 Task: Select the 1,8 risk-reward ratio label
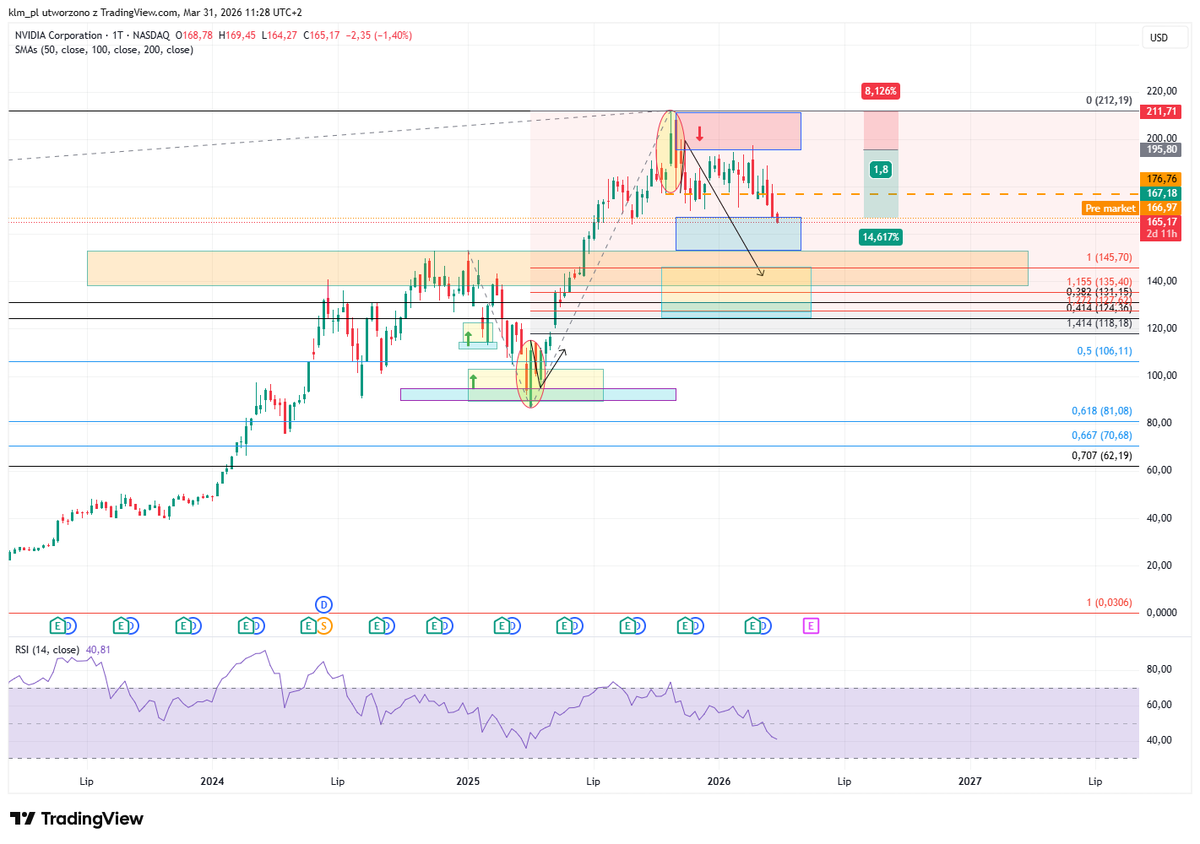coord(880,170)
